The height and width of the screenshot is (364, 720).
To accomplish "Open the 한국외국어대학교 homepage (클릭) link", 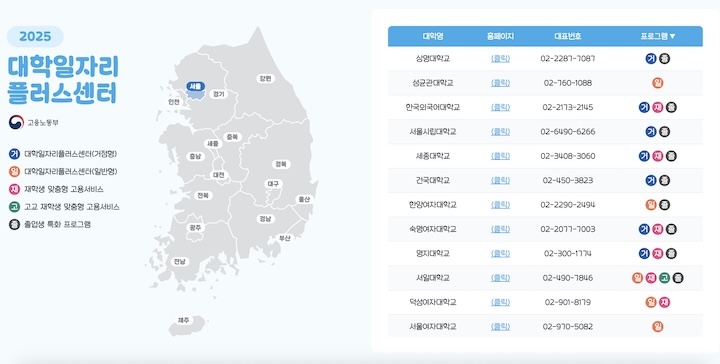I will coord(500,107).
